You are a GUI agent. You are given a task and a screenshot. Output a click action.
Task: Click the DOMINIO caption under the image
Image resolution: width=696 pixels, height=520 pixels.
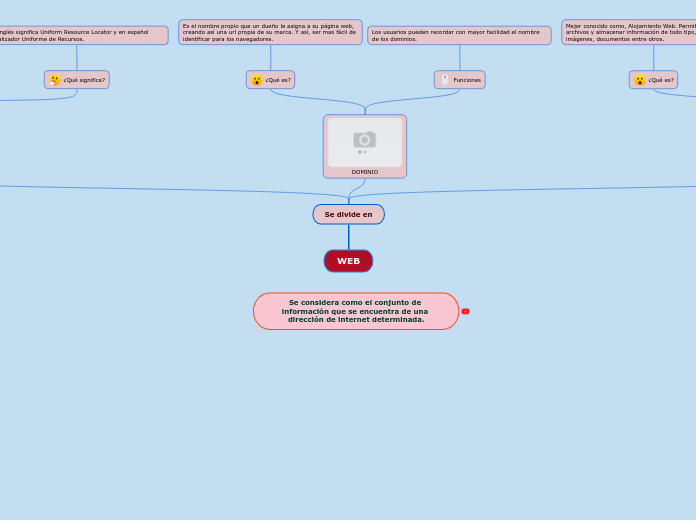pos(365,172)
